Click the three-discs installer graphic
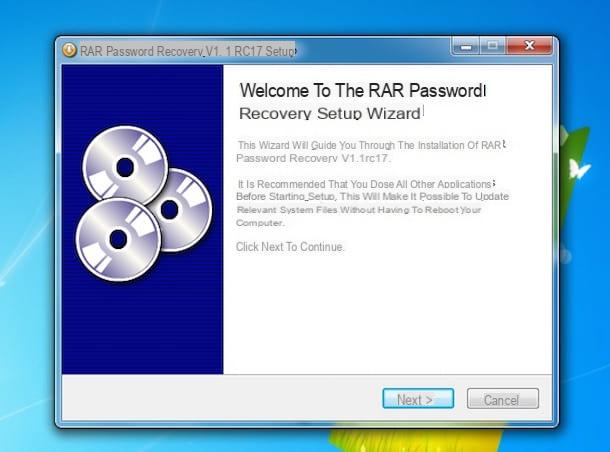The height and width of the screenshot is (452, 610). point(144,204)
